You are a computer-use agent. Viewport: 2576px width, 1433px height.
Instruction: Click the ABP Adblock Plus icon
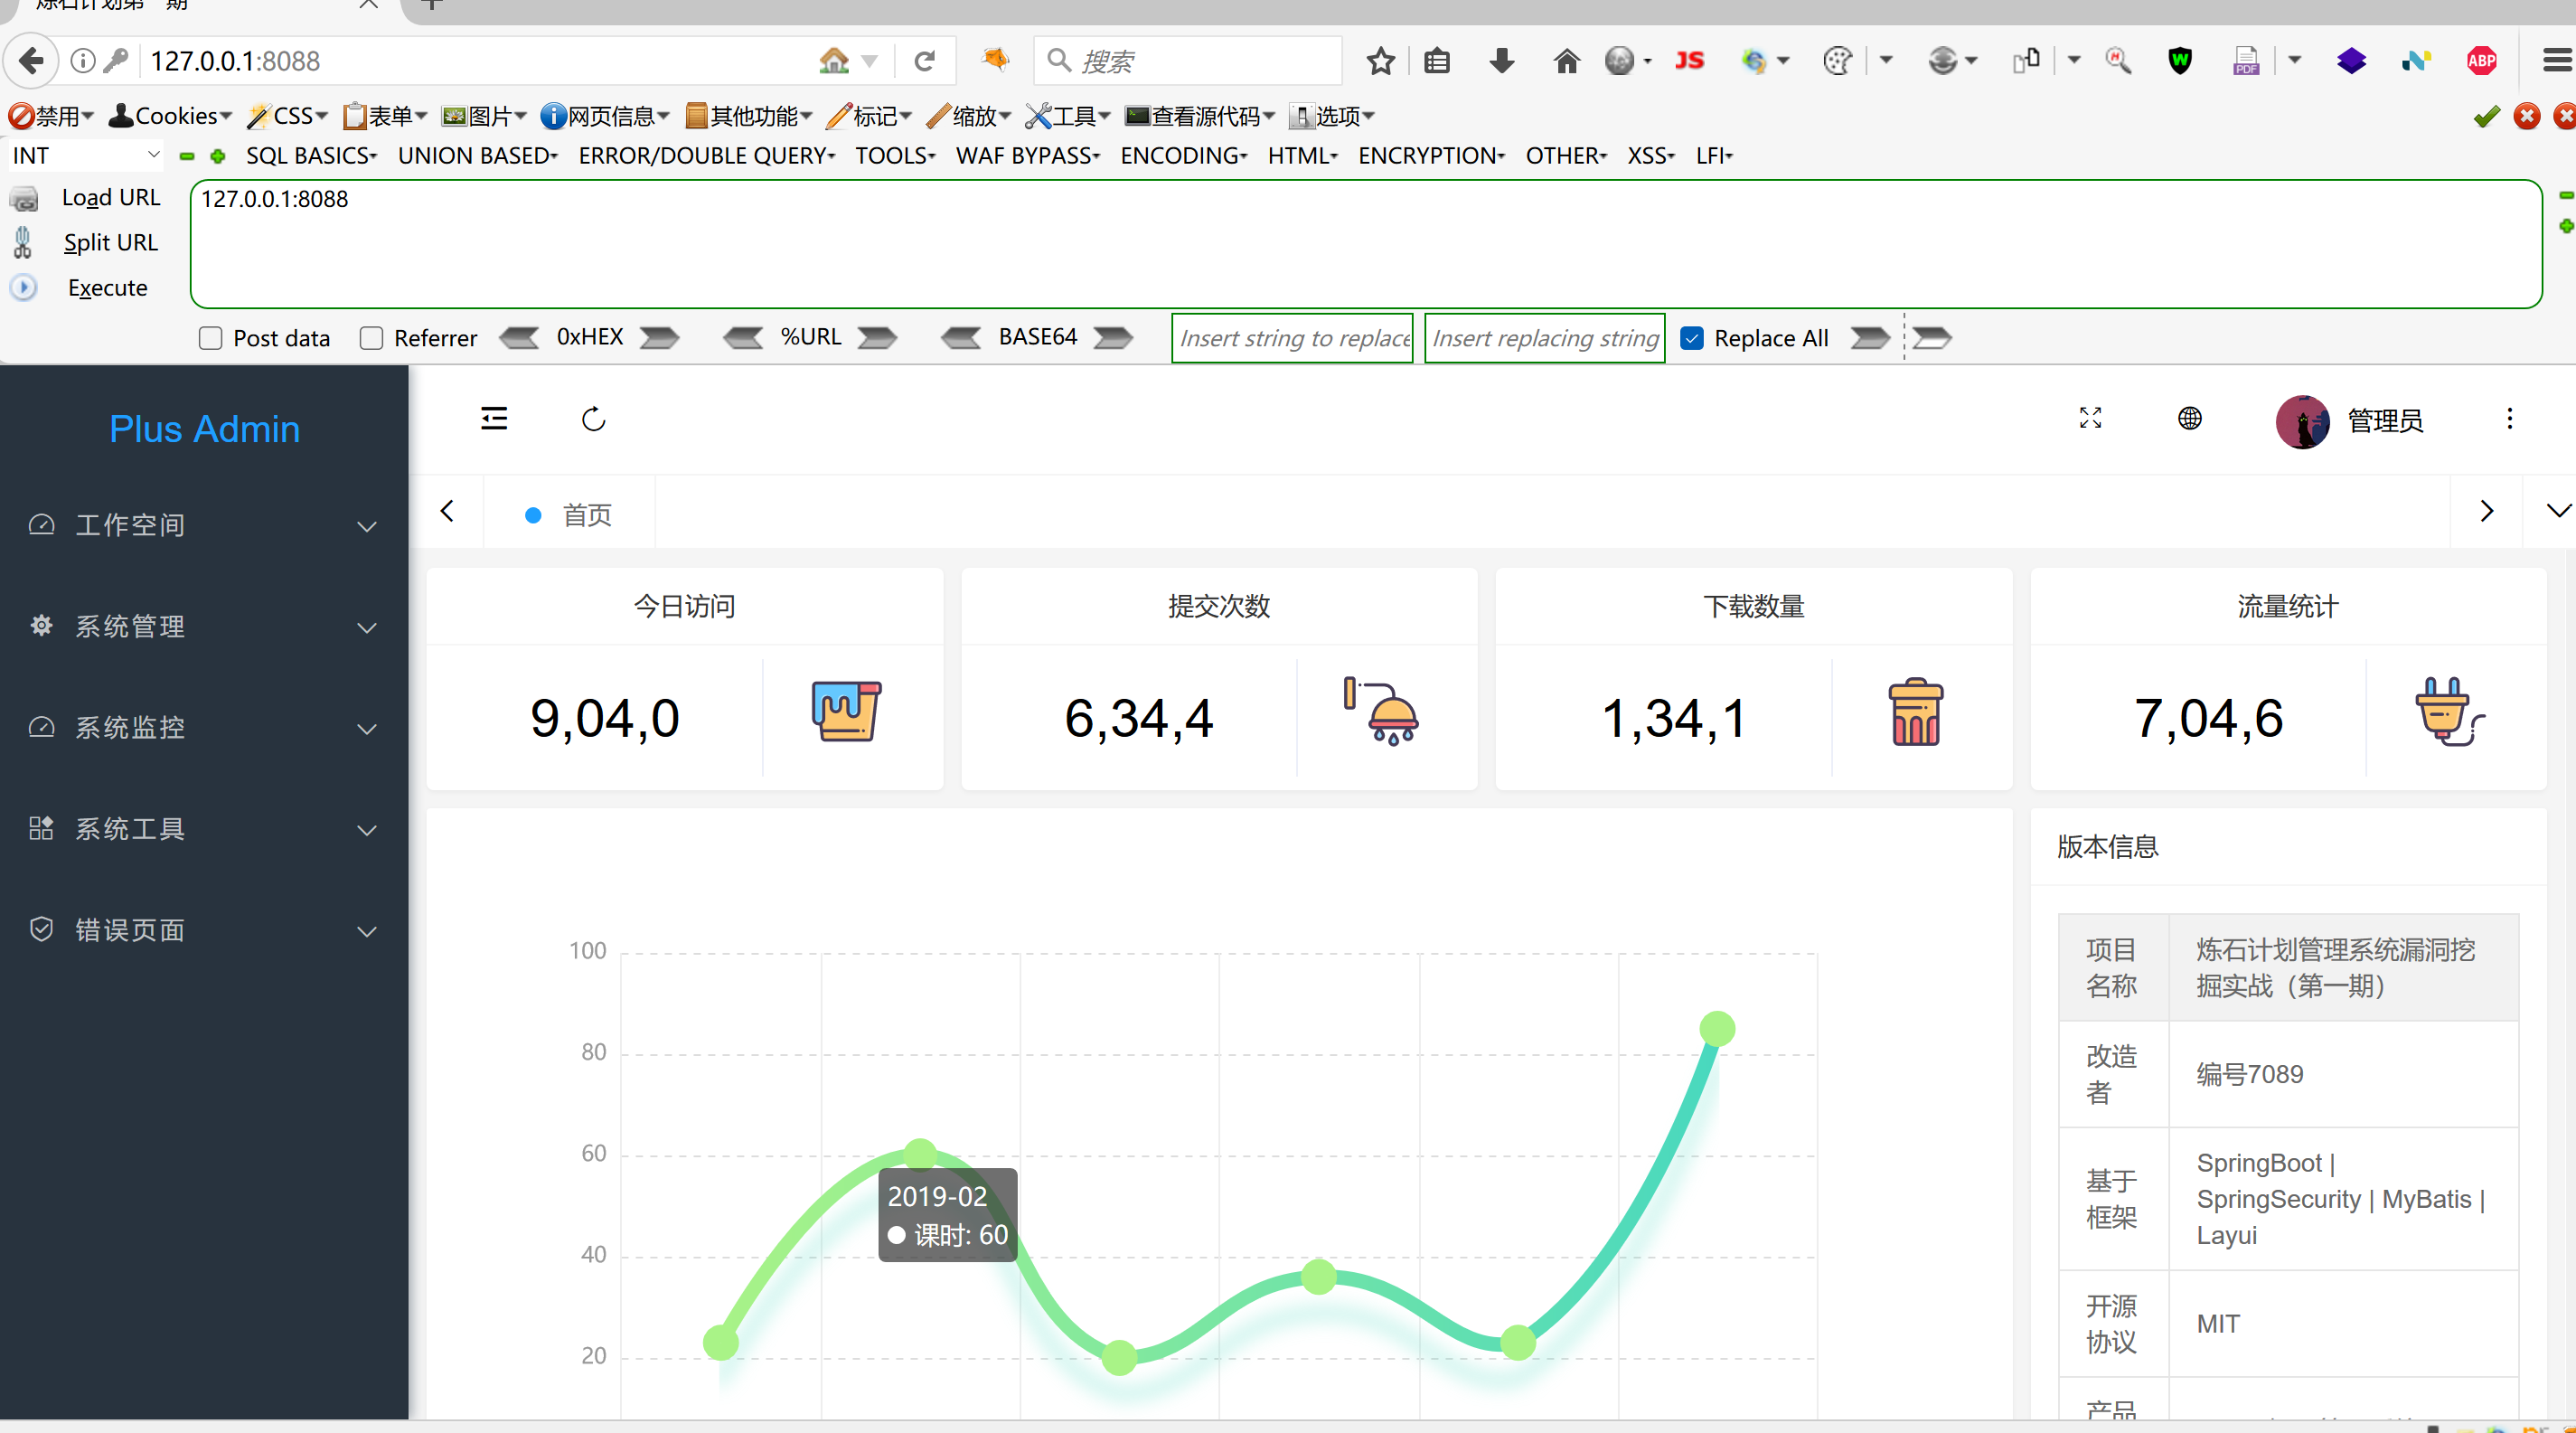2481,61
